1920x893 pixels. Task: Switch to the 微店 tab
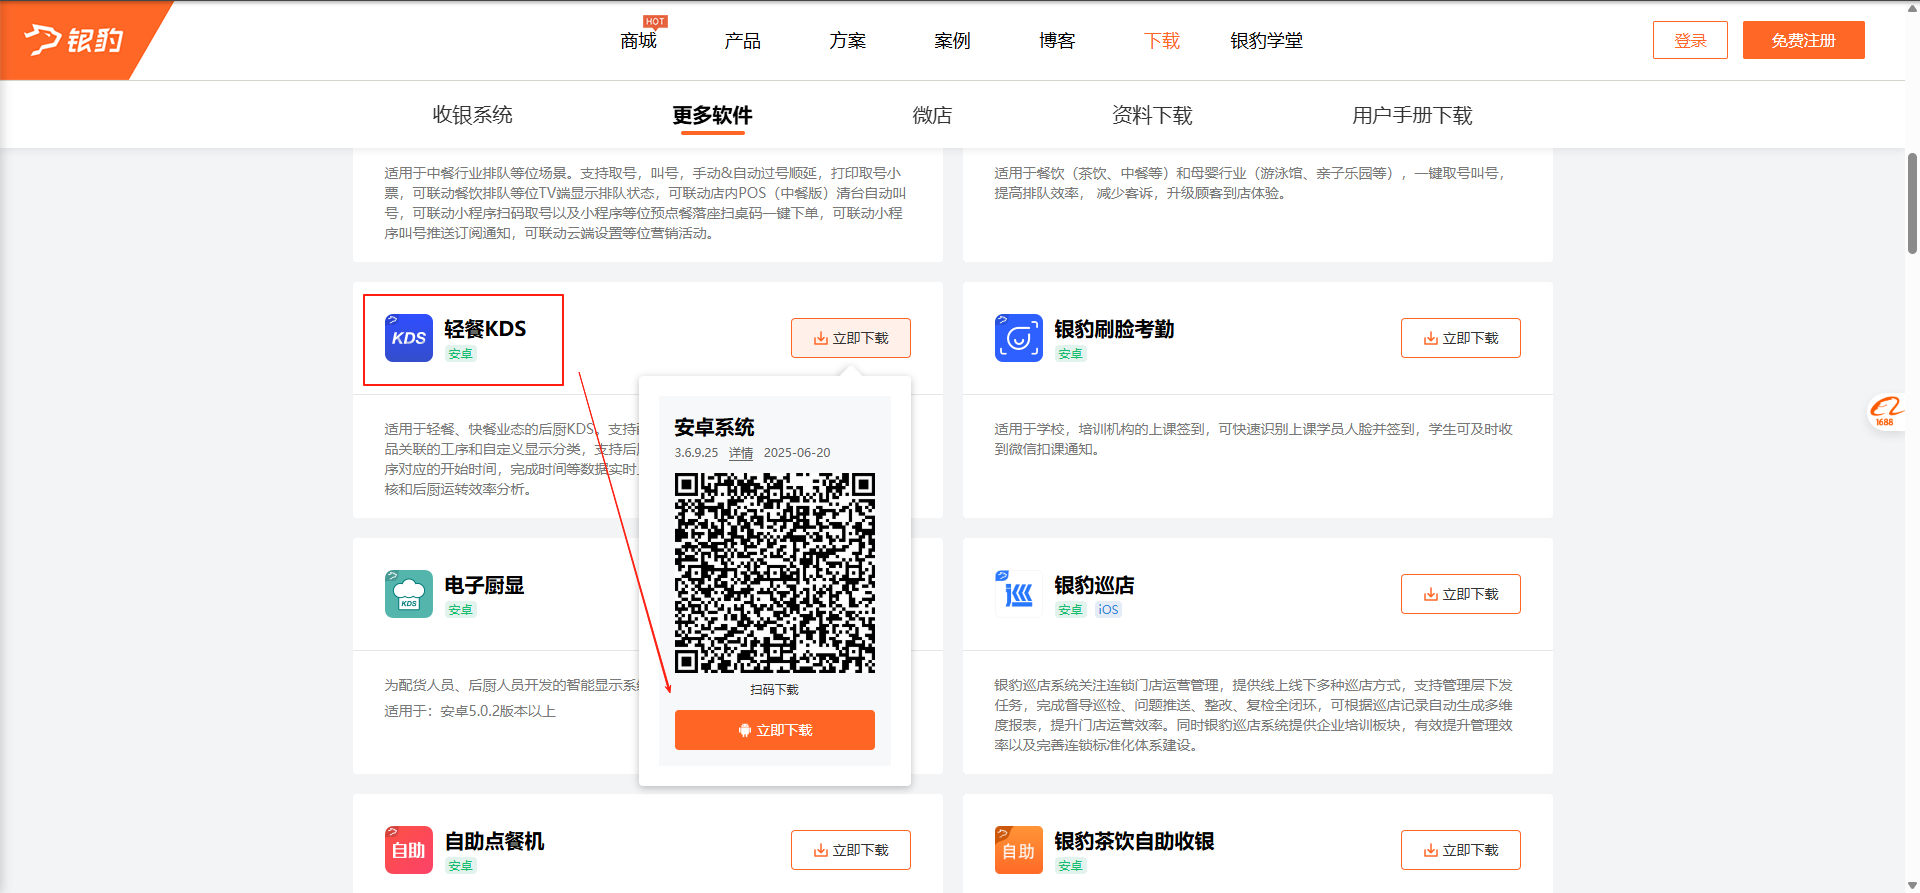click(x=932, y=115)
